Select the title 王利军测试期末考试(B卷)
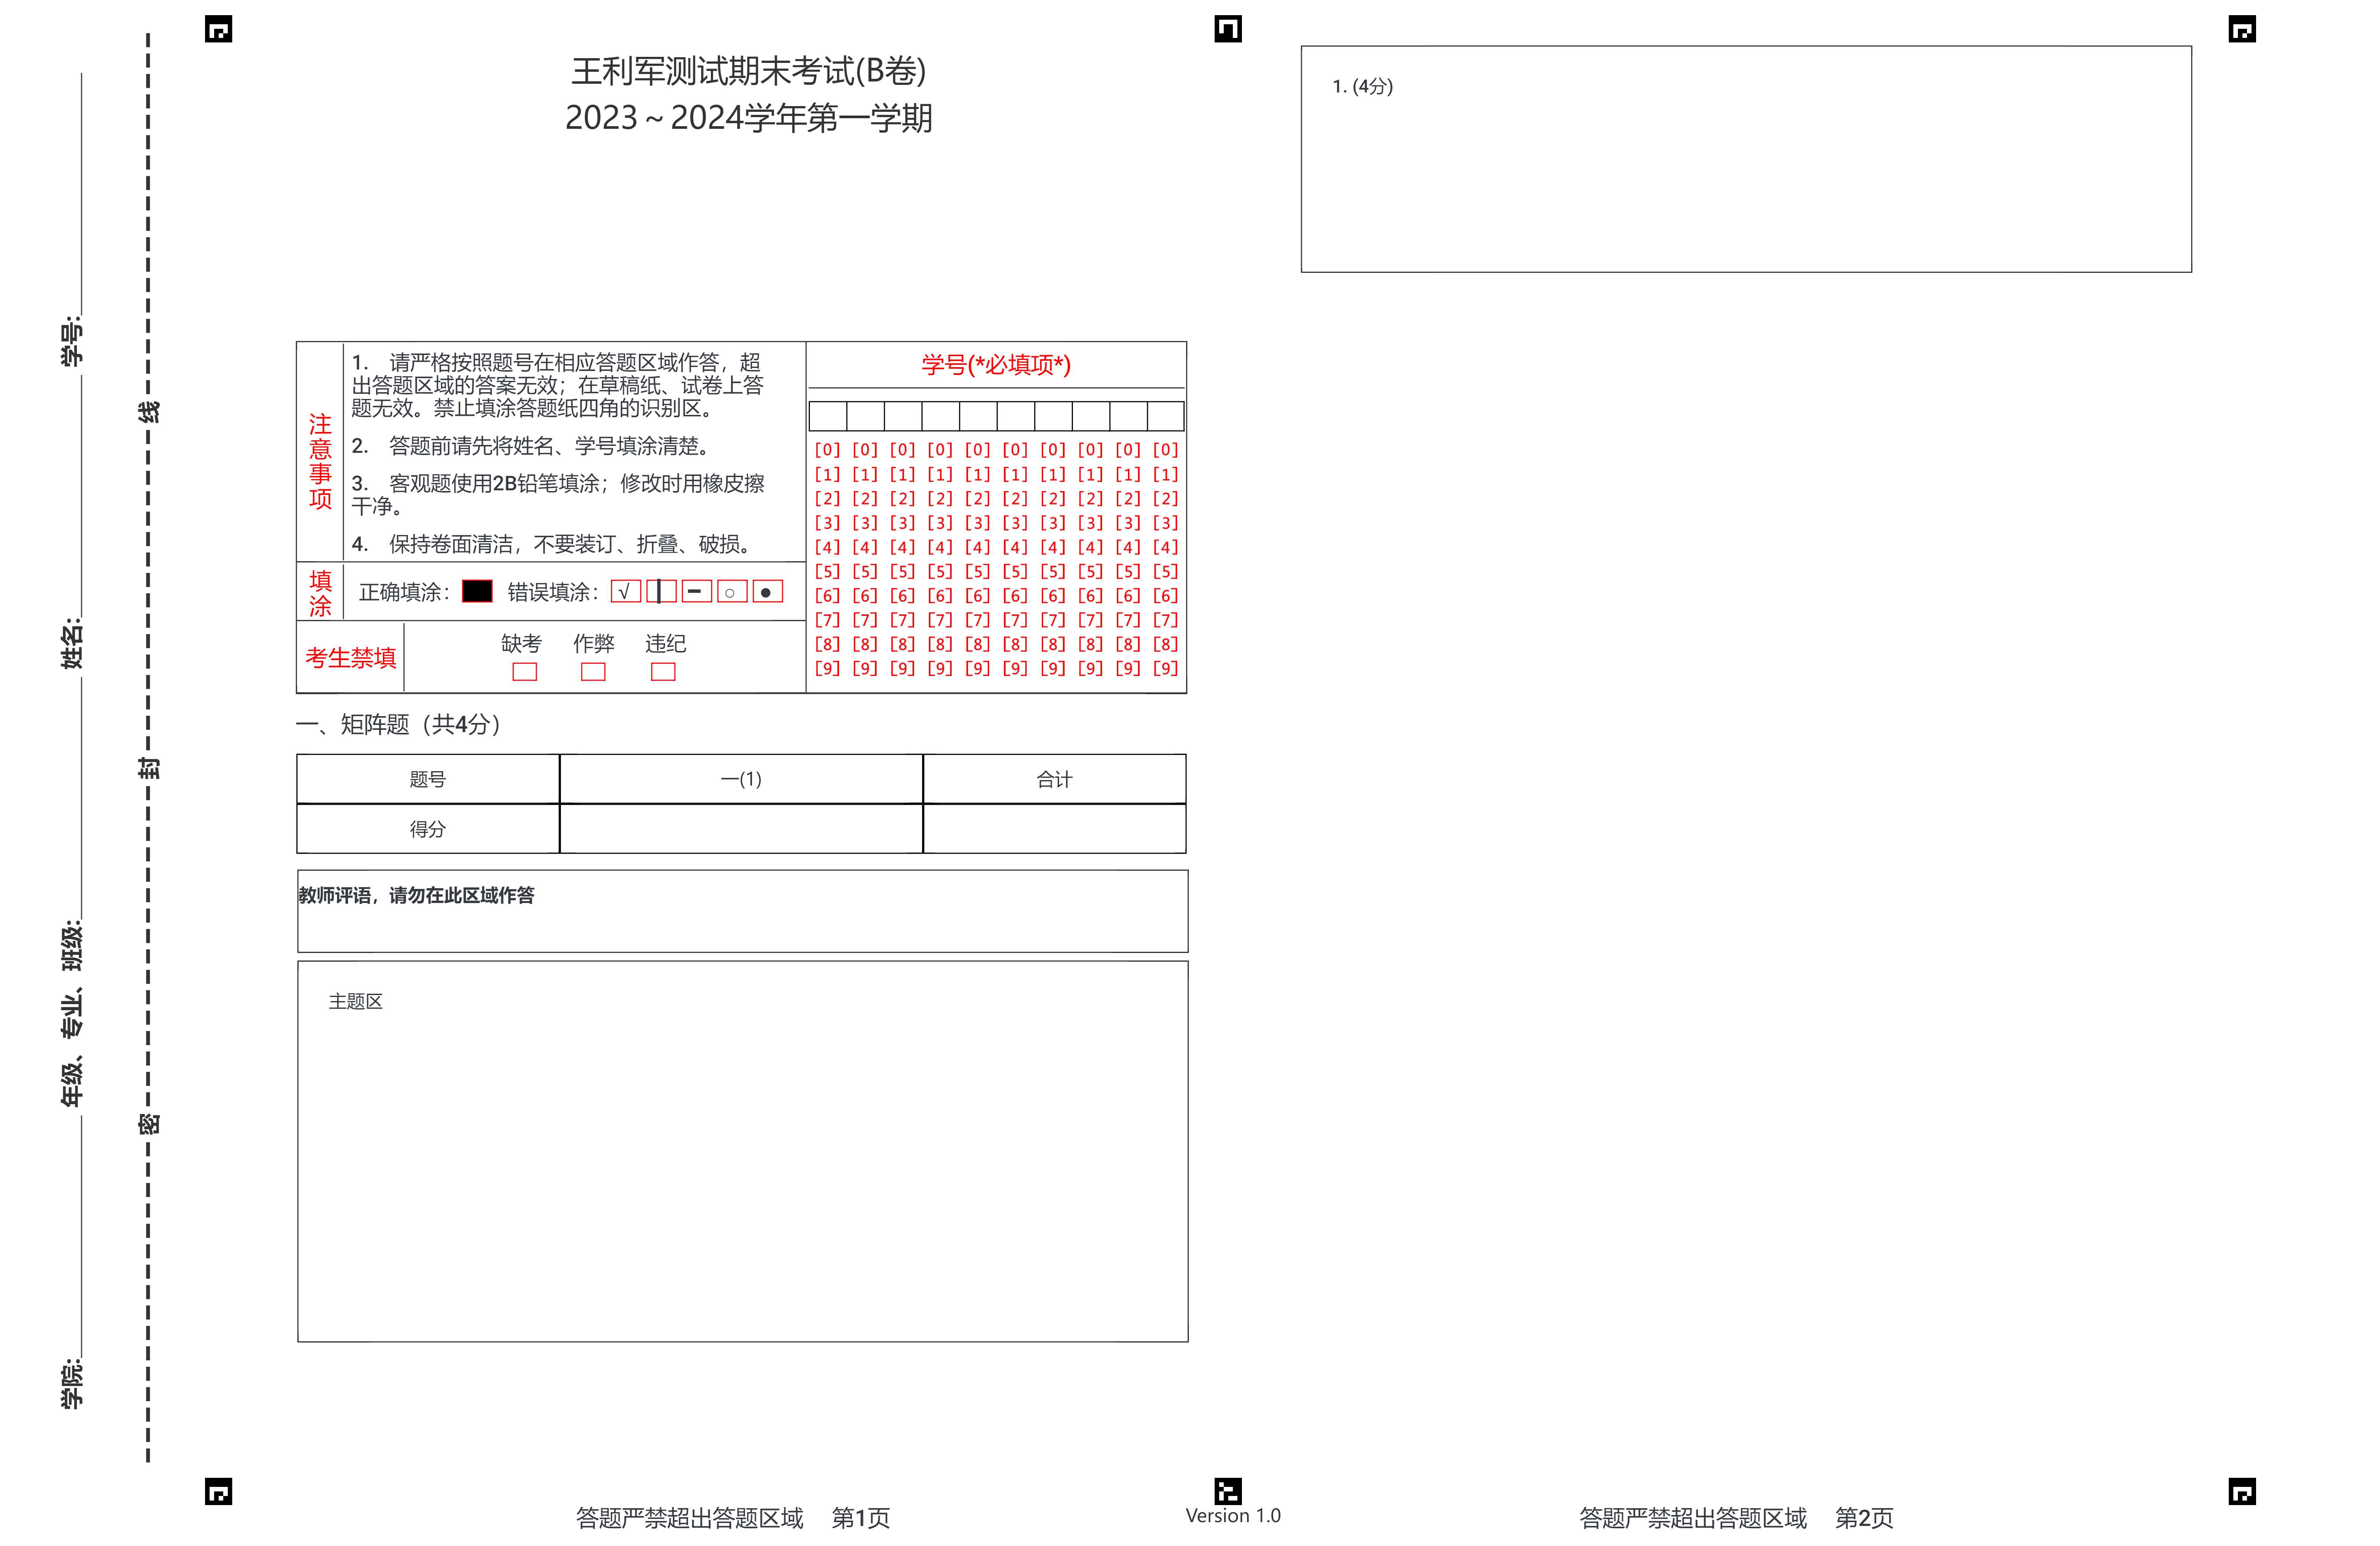2380x1546 pixels. coord(748,71)
